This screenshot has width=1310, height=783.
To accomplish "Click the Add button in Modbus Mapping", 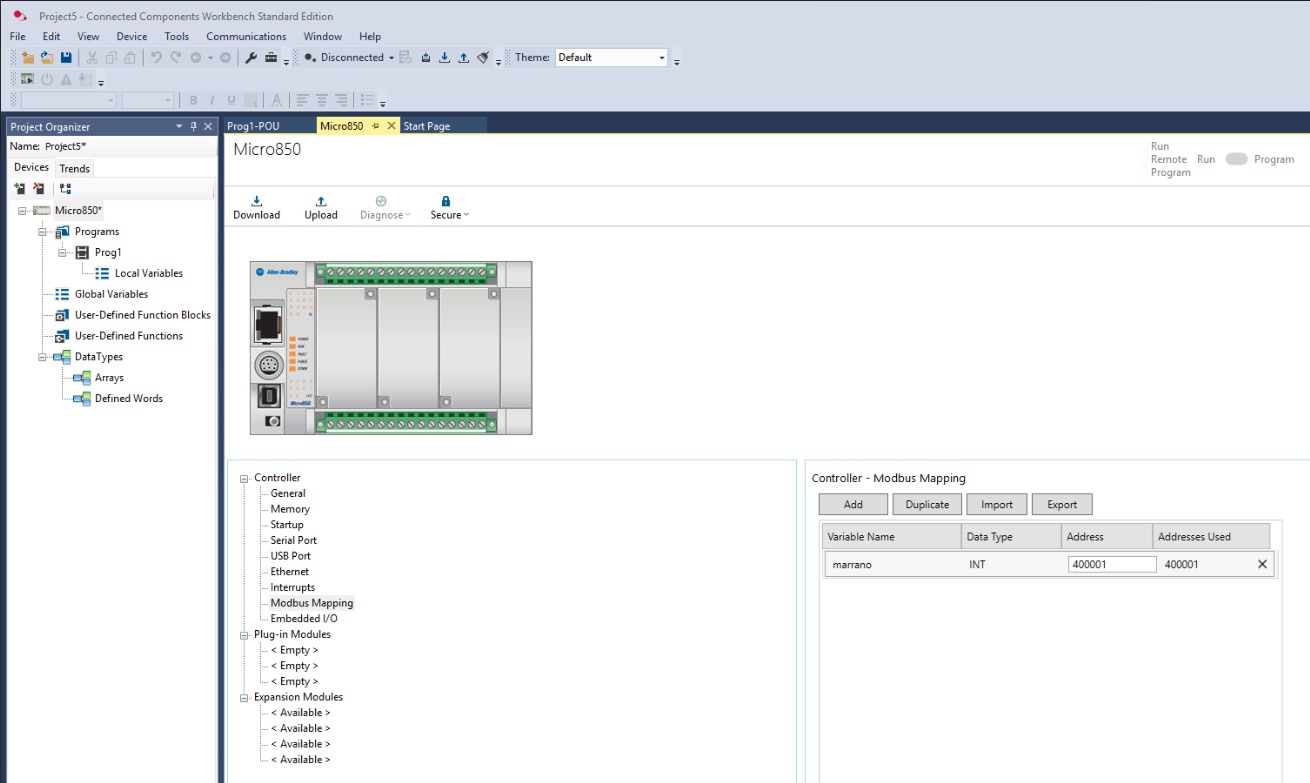I will 852,504.
